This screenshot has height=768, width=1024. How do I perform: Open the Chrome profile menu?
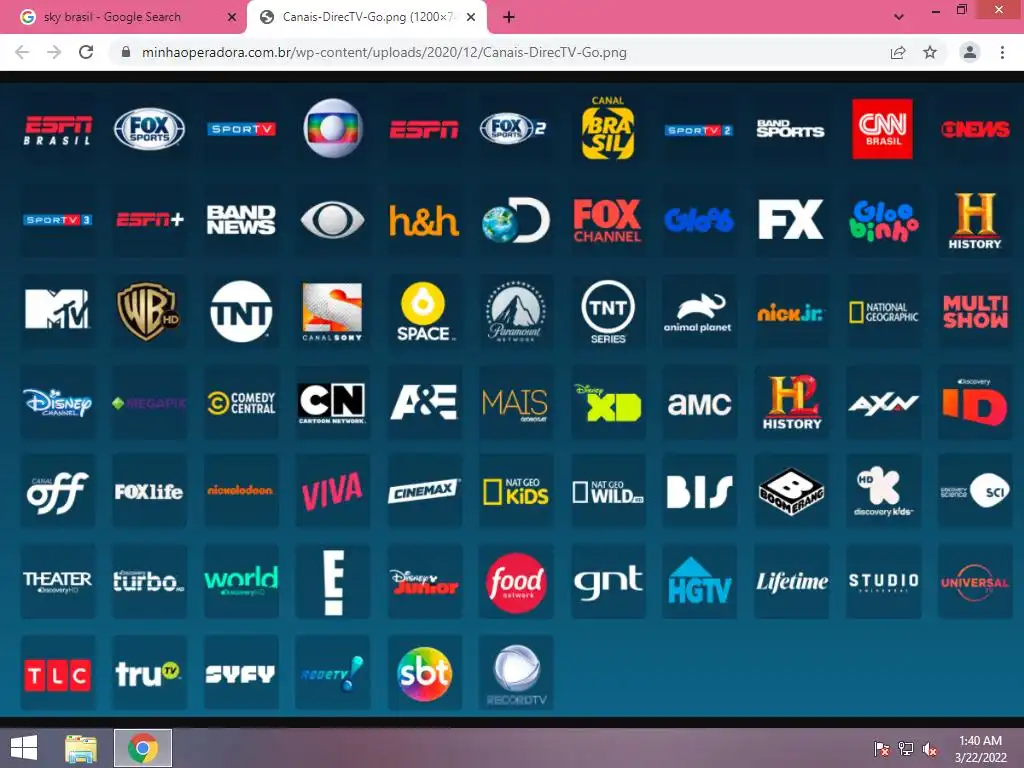[970, 52]
